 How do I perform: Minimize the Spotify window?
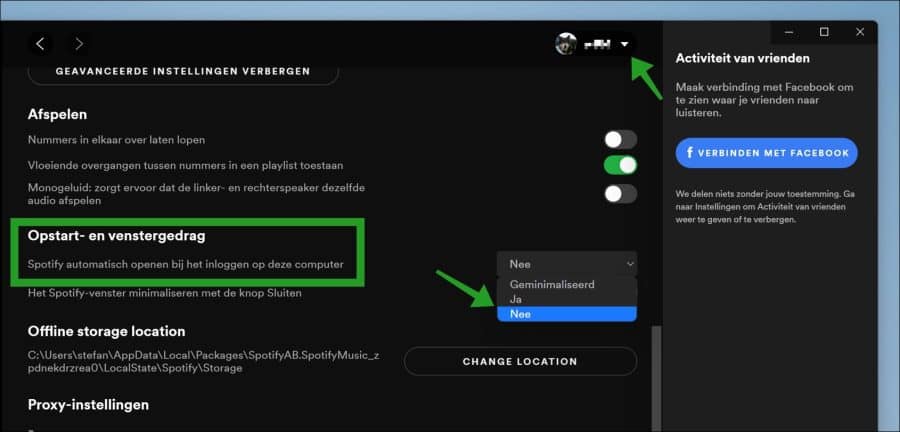pyautogui.click(x=789, y=32)
